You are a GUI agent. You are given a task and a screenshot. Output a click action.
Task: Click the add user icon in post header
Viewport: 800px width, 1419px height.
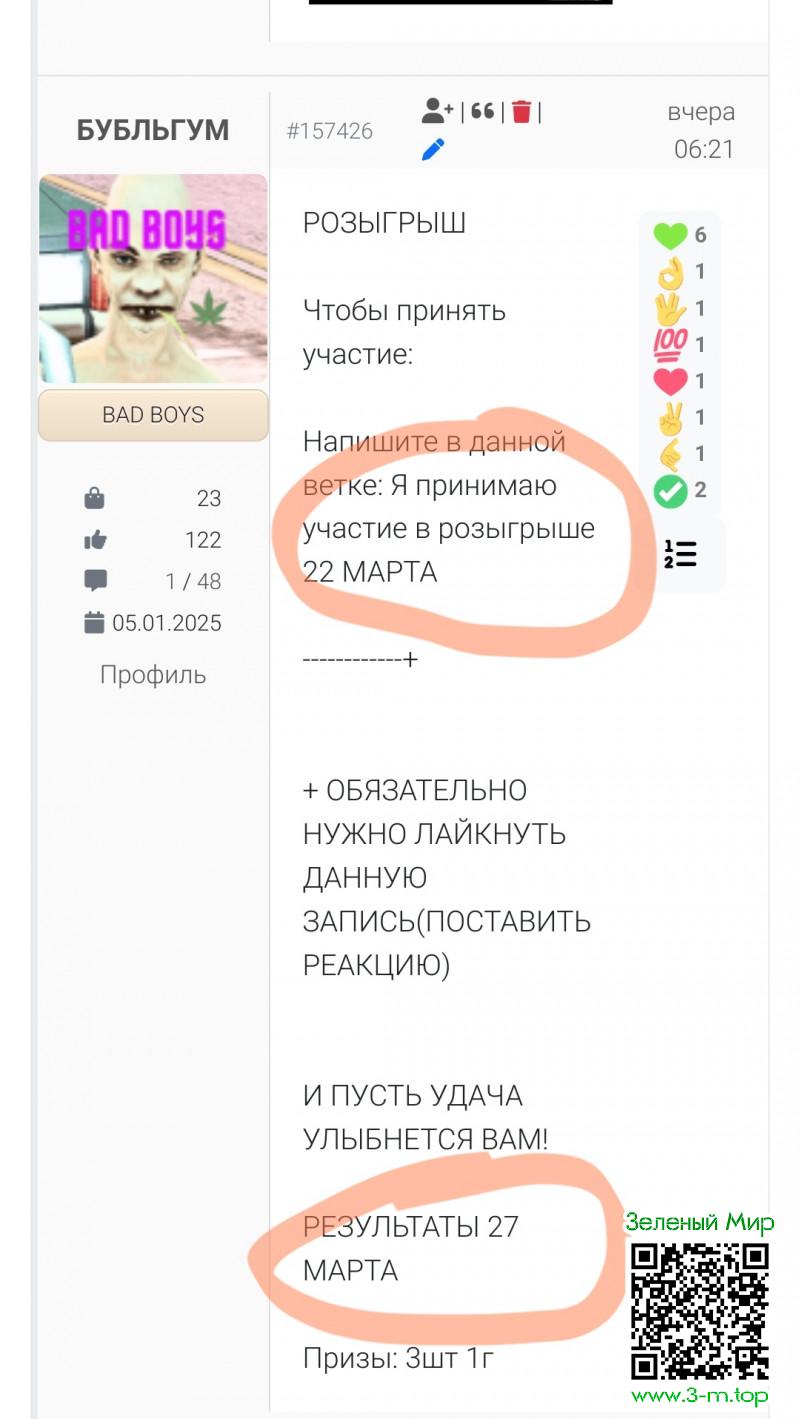point(437,111)
